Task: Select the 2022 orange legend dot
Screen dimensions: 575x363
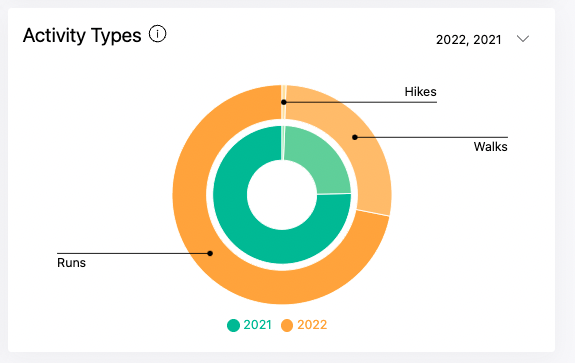Action: pyautogui.click(x=287, y=325)
